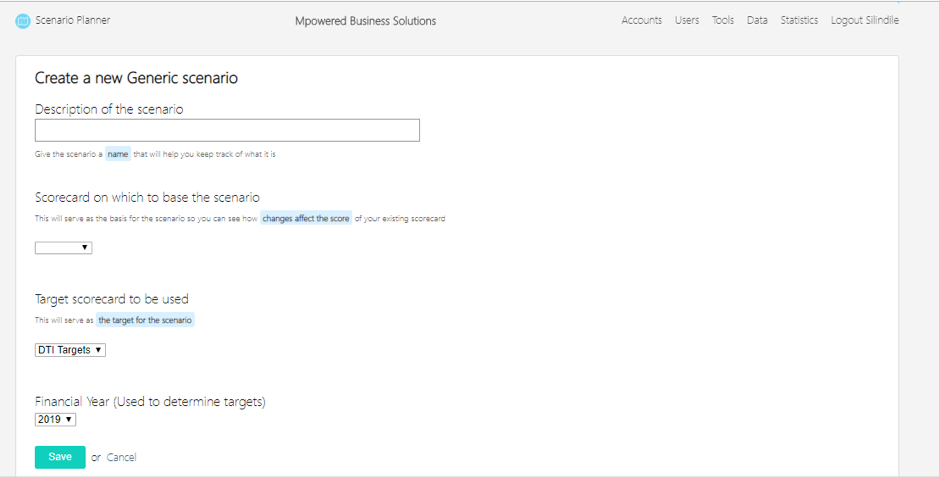Open the Users menu

(687, 20)
